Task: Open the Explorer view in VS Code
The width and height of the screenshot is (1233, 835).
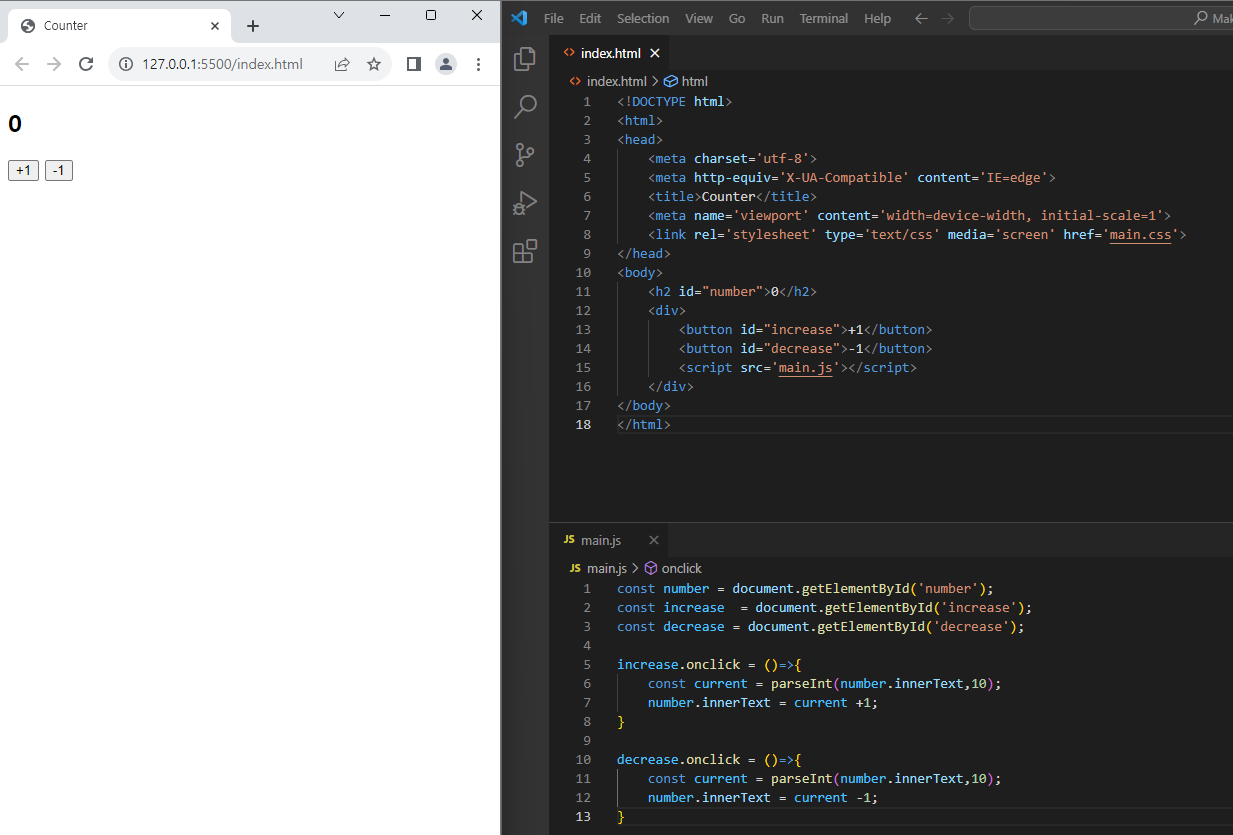Action: [x=525, y=59]
